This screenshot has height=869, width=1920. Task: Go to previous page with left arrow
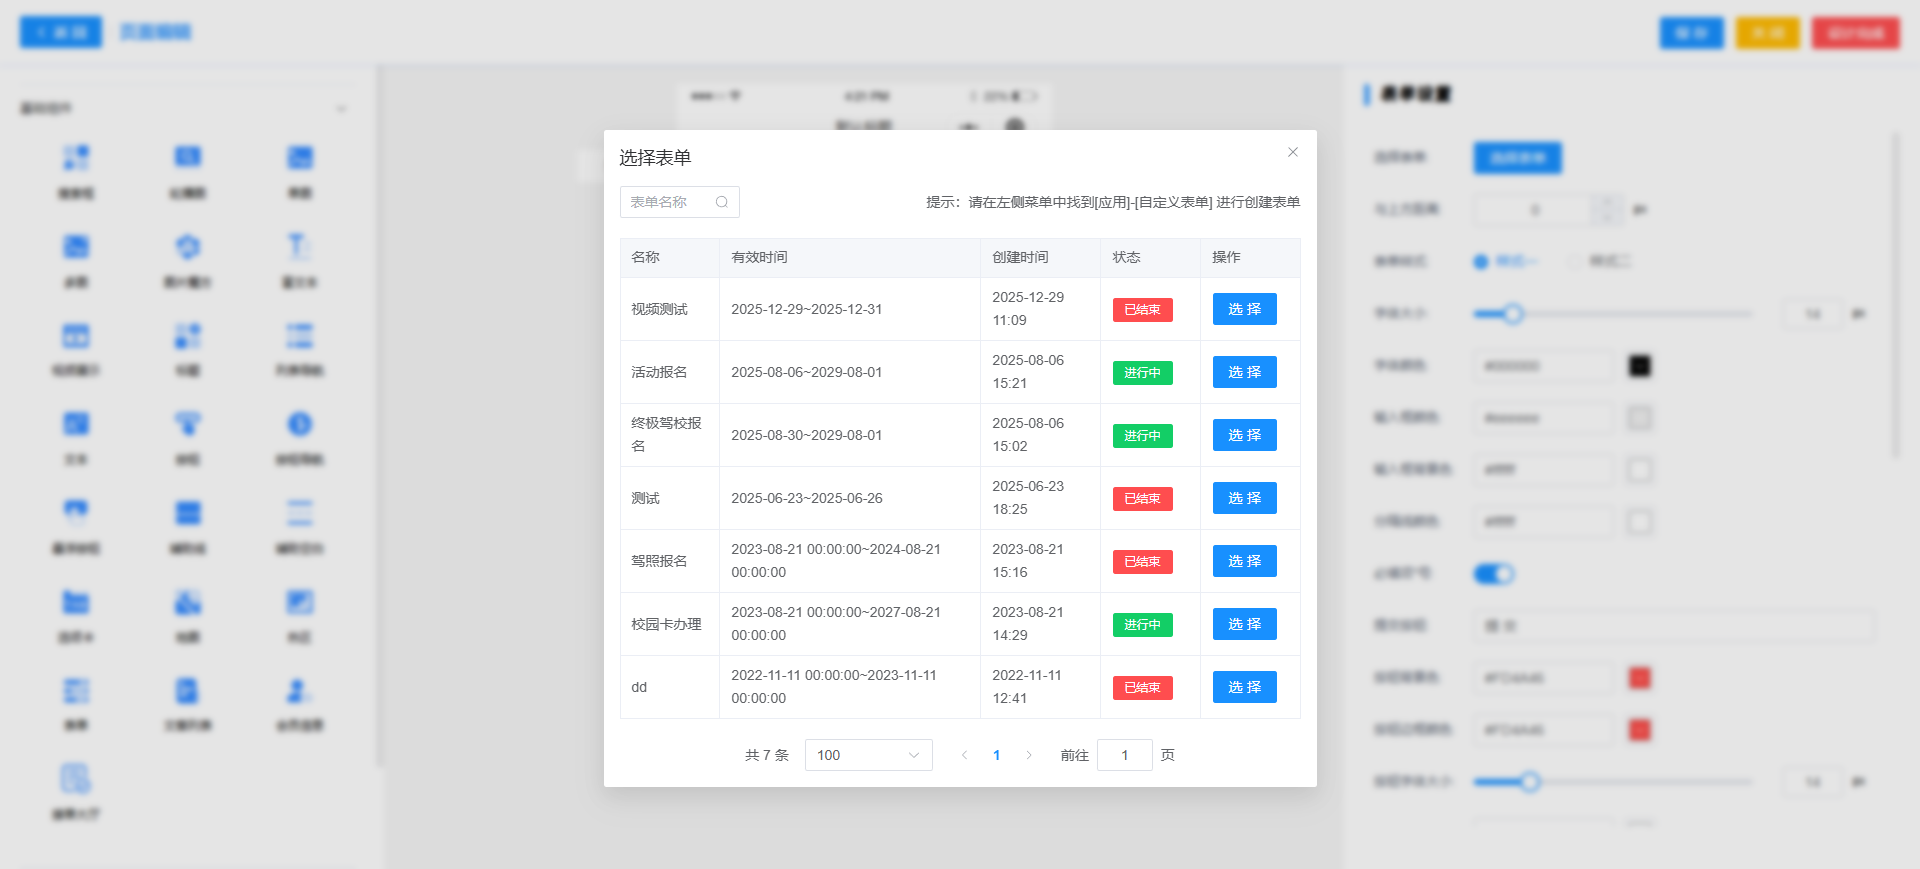[x=964, y=755]
